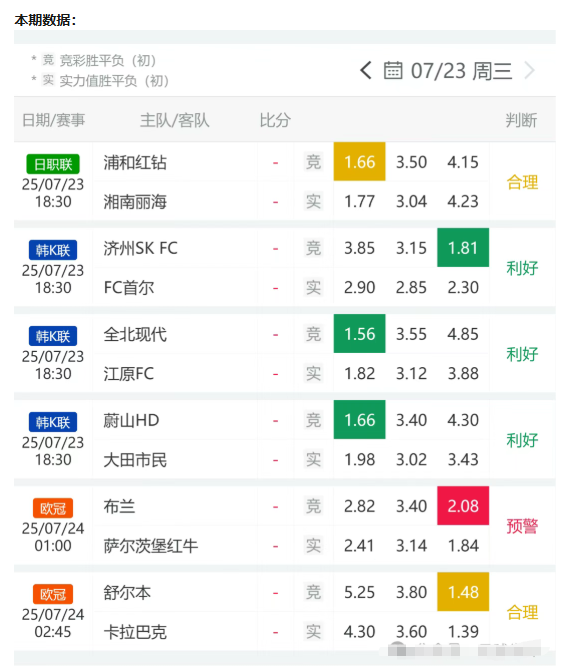Select green 1.81 odds for 济州SK FC

[x=463, y=248]
